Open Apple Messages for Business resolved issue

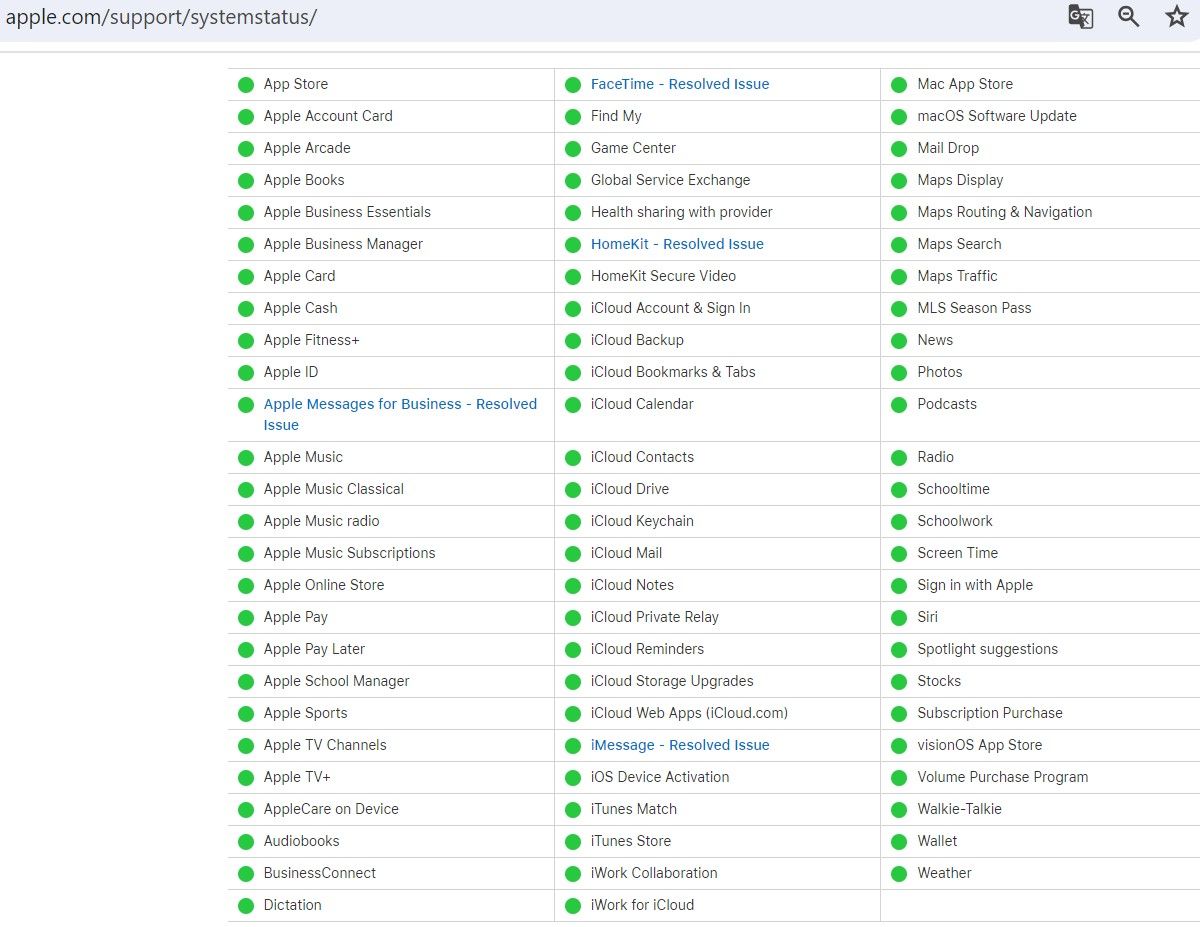399,404
